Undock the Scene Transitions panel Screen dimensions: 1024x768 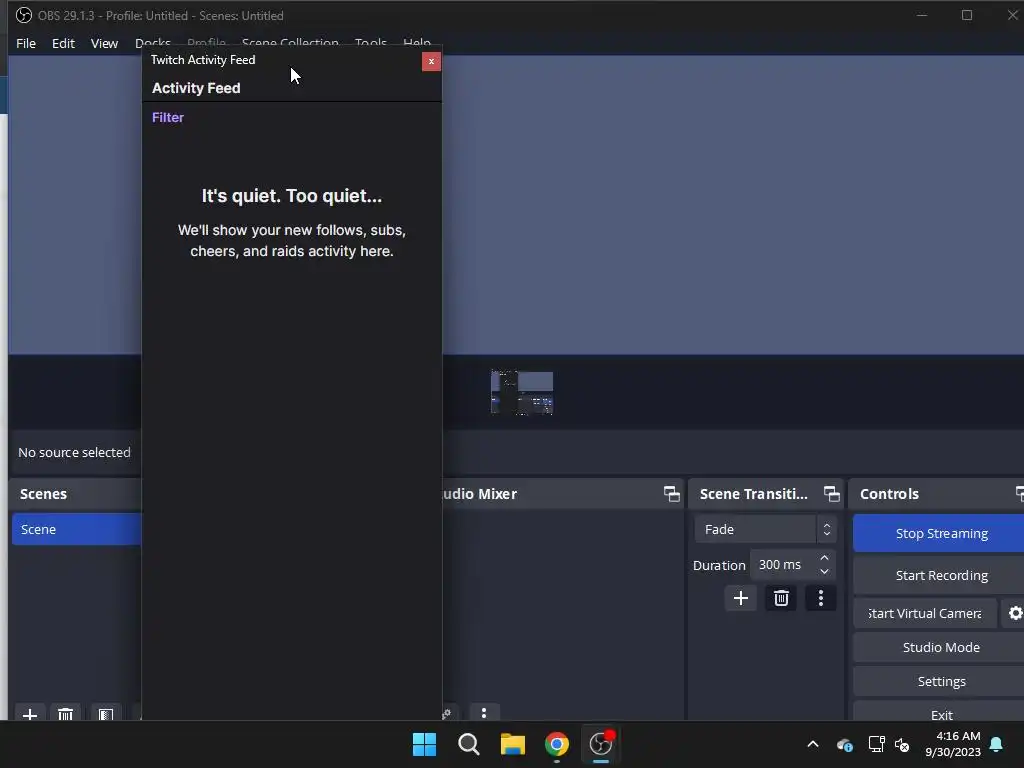point(831,494)
